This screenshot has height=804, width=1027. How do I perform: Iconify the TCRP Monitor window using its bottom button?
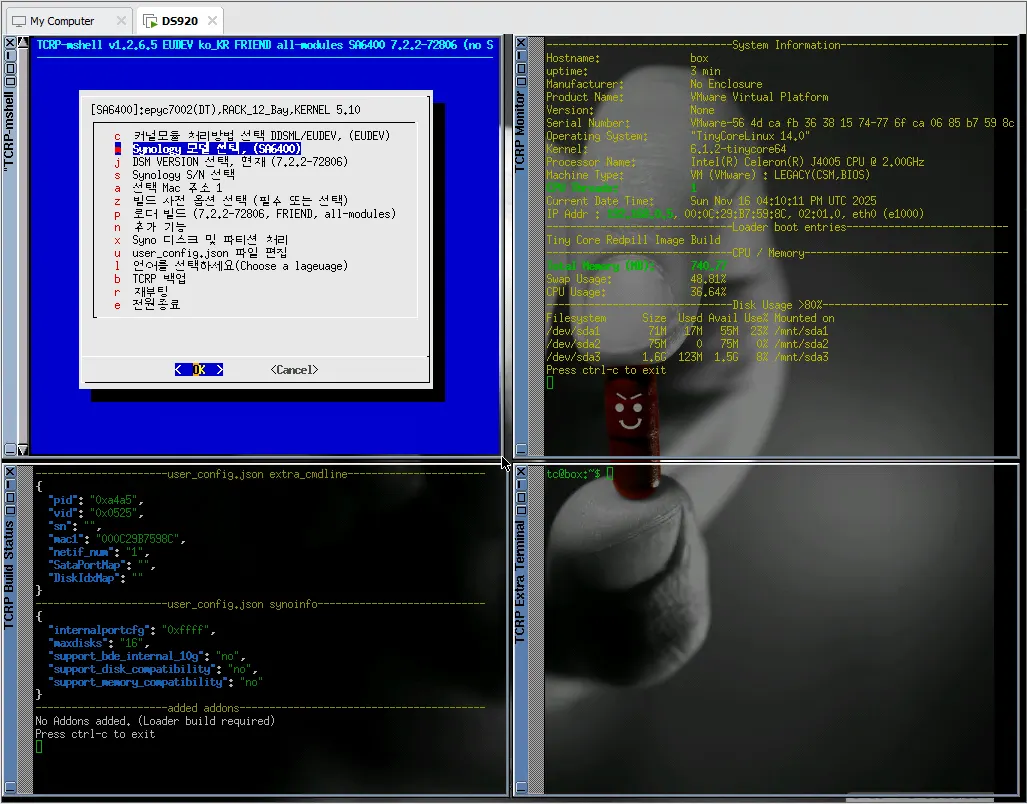click(x=521, y=449)
